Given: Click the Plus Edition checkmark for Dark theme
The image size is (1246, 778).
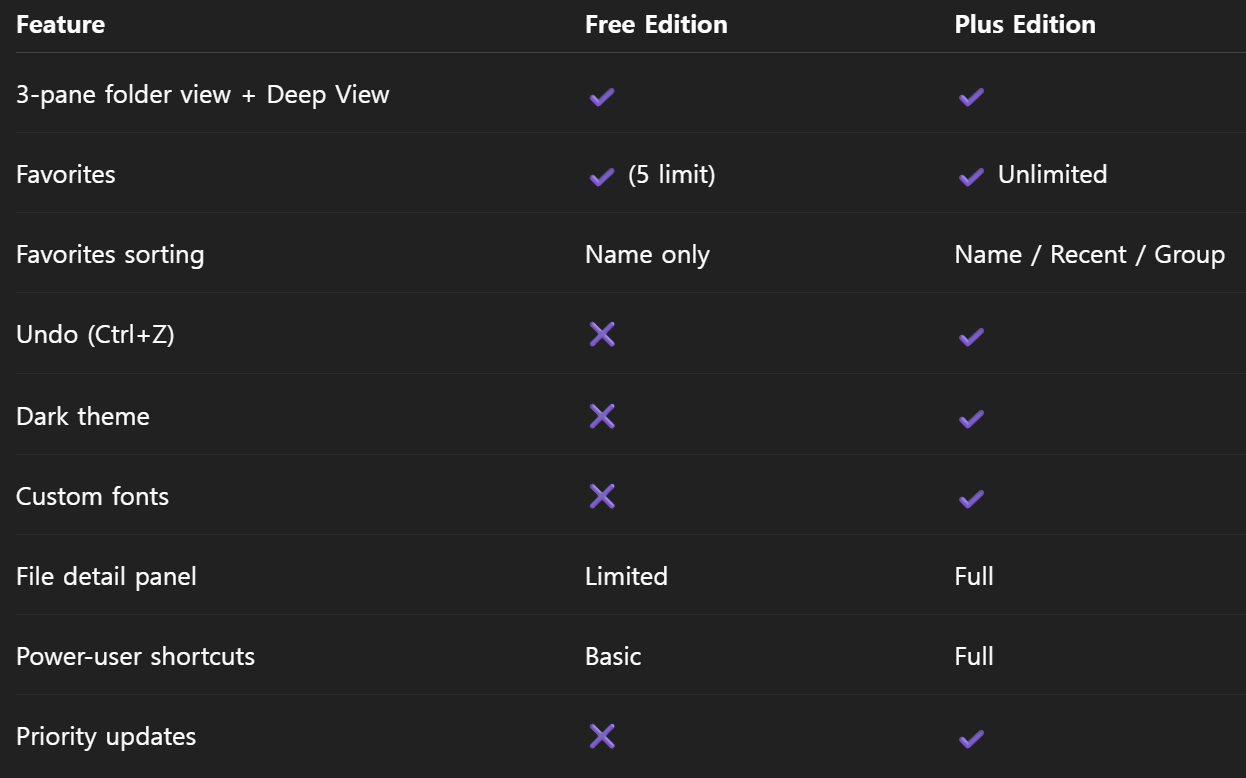Looking at the screenshot, I should (x=971, y=418).
